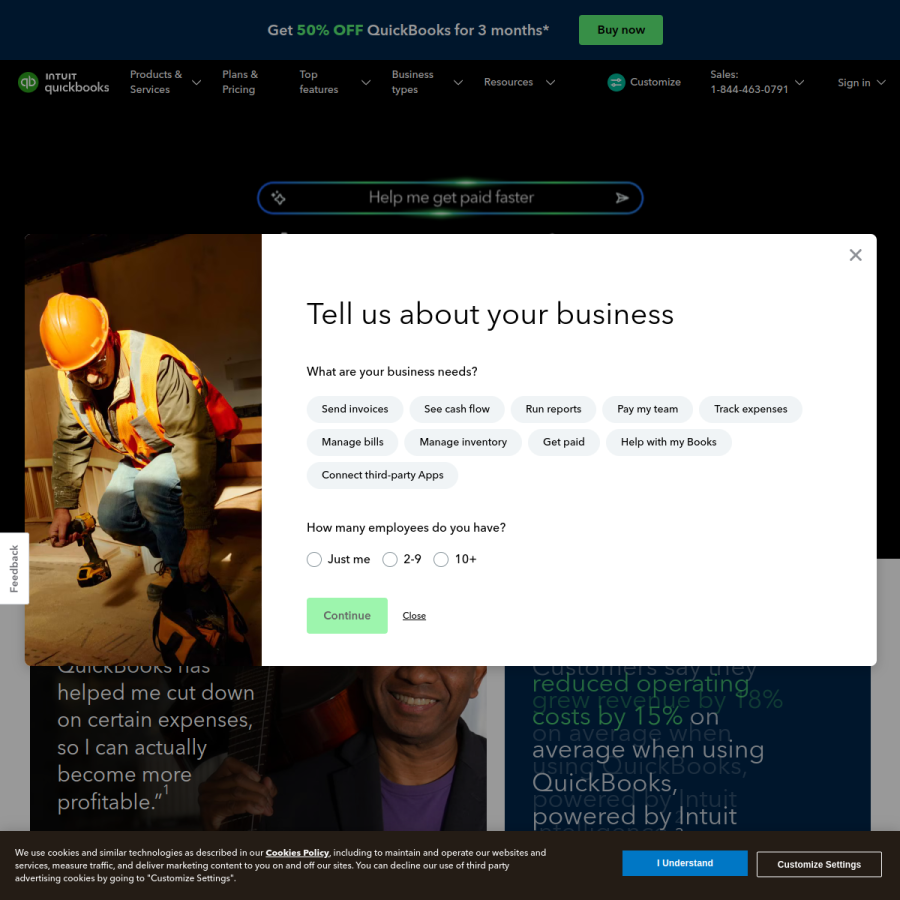
Task: Expand the Resources chevron
Action: 550,83
